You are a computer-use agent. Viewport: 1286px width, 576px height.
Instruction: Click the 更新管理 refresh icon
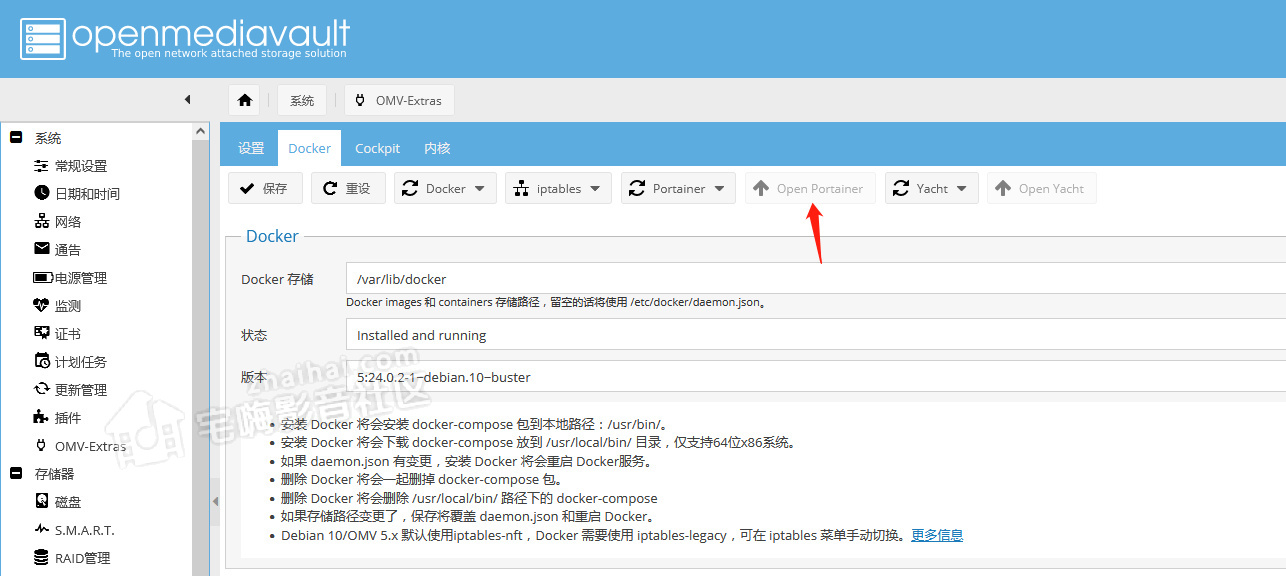(41, 389)
